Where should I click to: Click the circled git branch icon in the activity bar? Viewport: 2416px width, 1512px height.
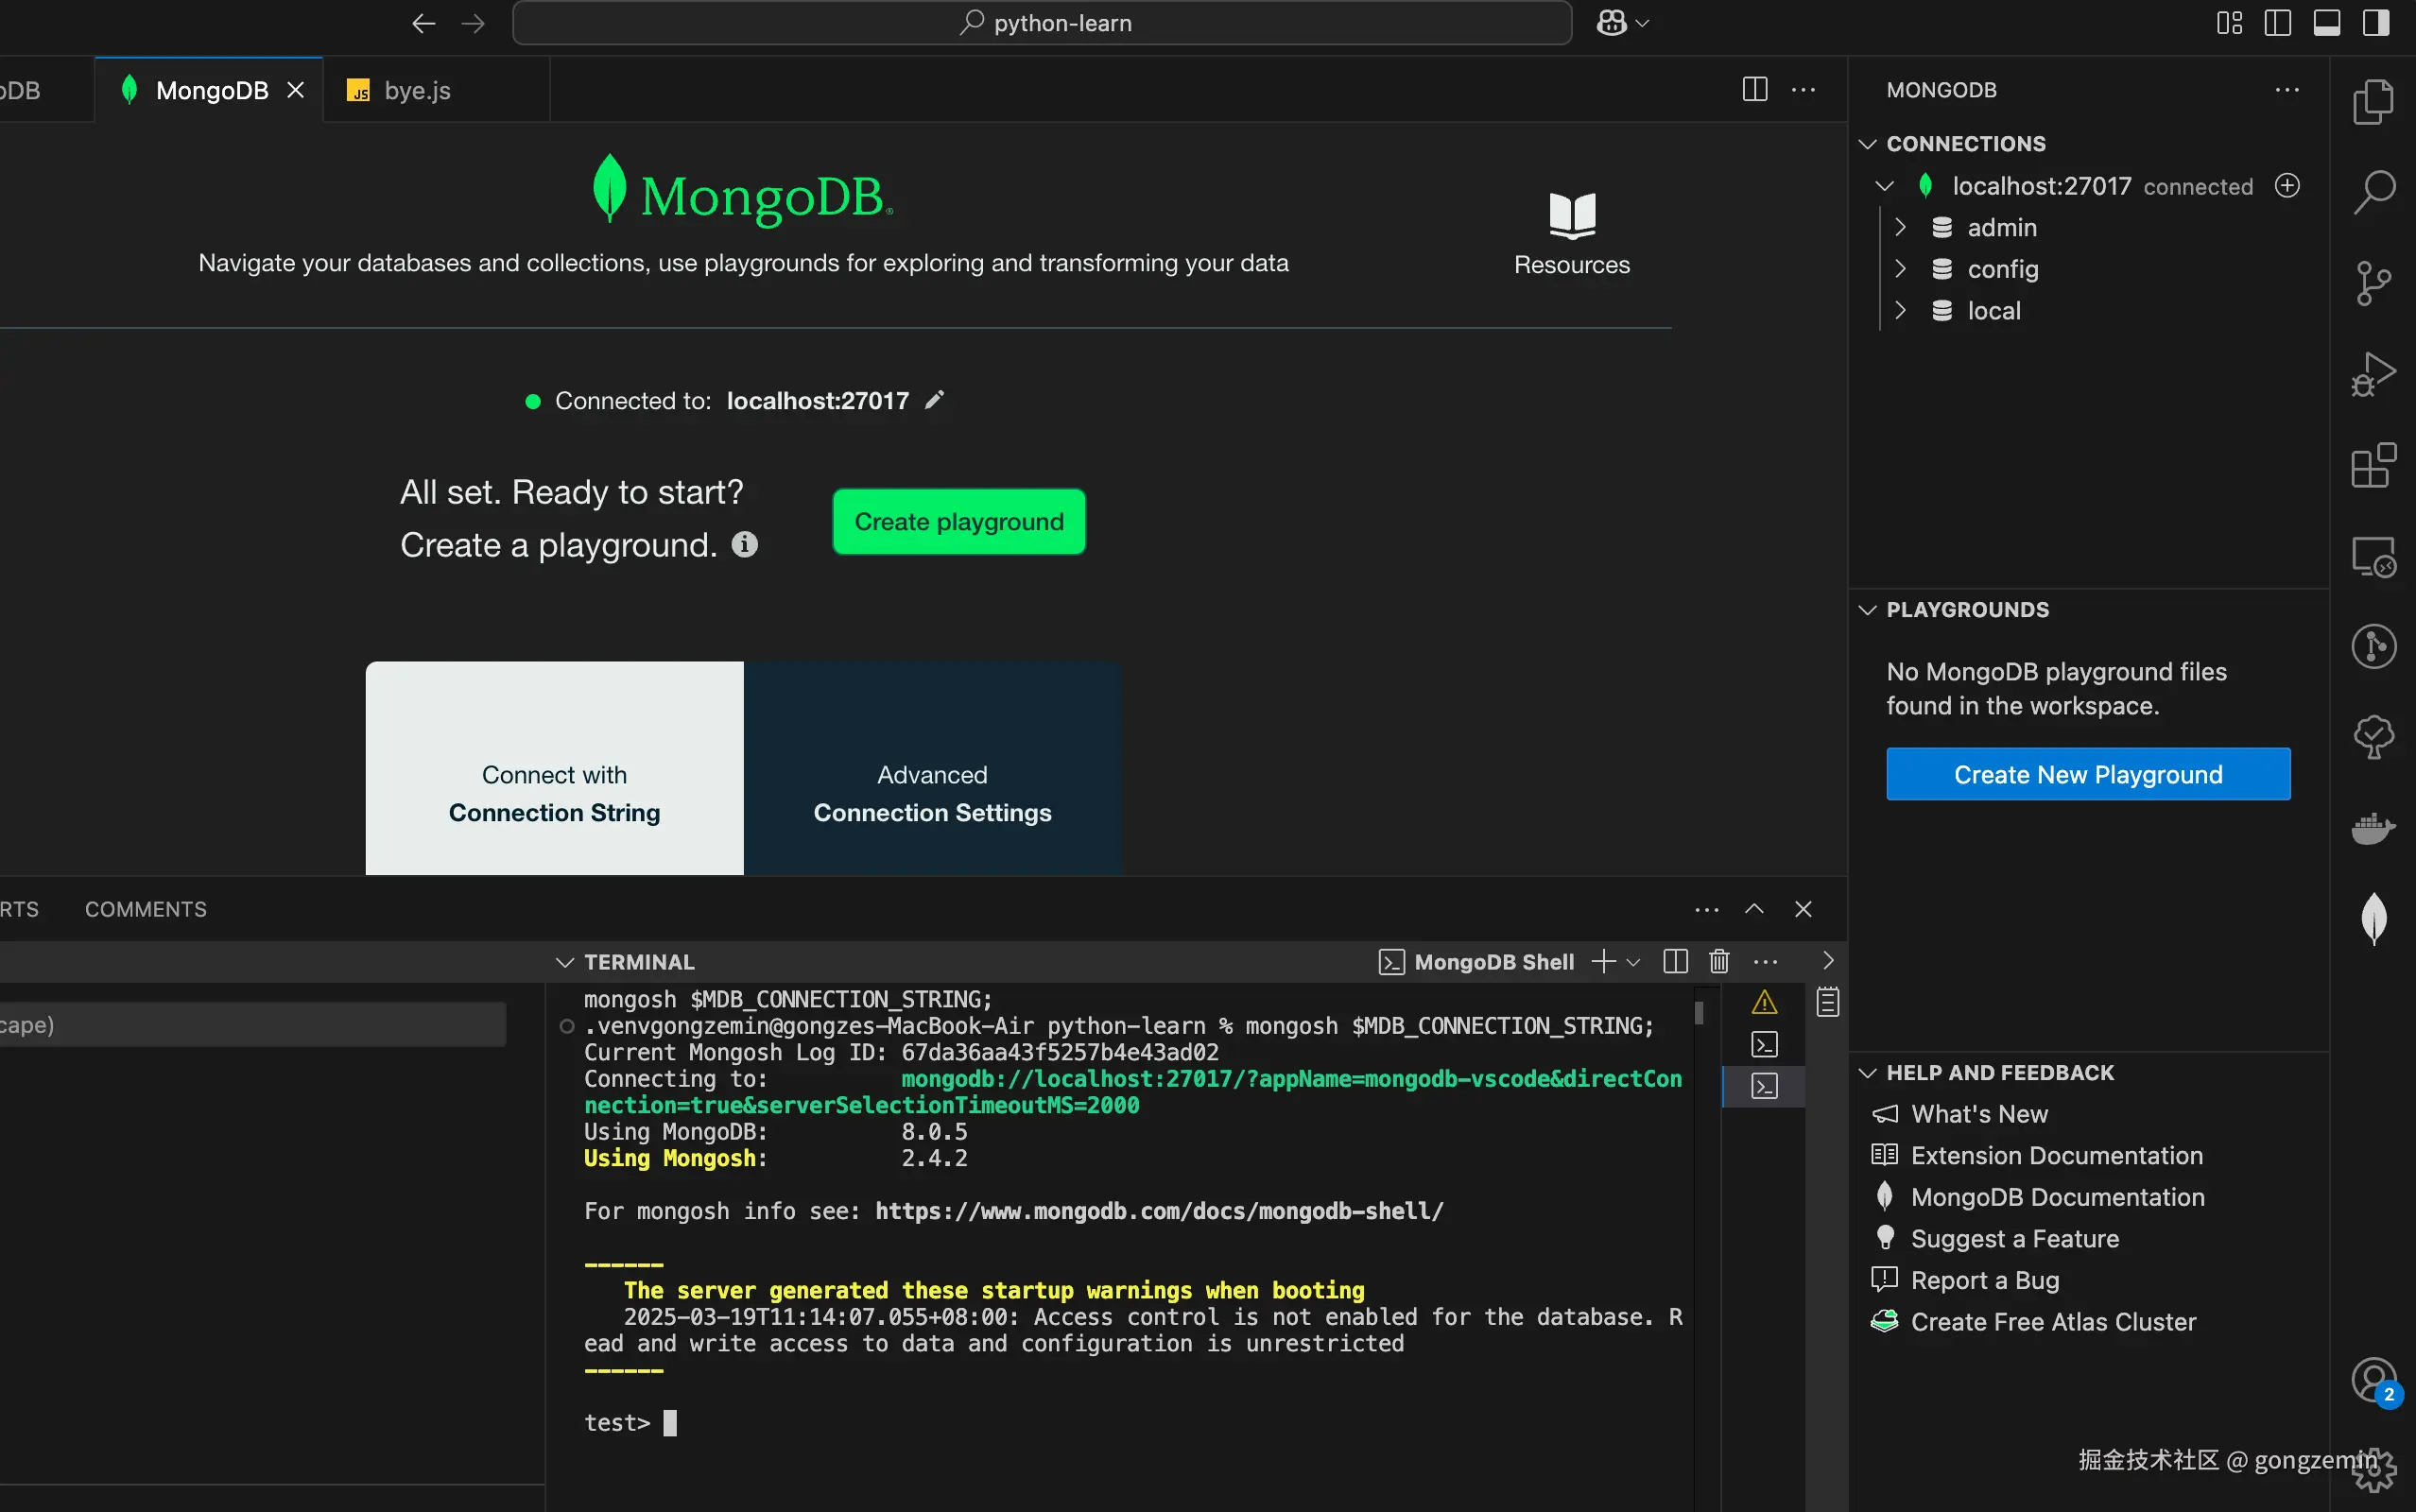point(2373,646)
